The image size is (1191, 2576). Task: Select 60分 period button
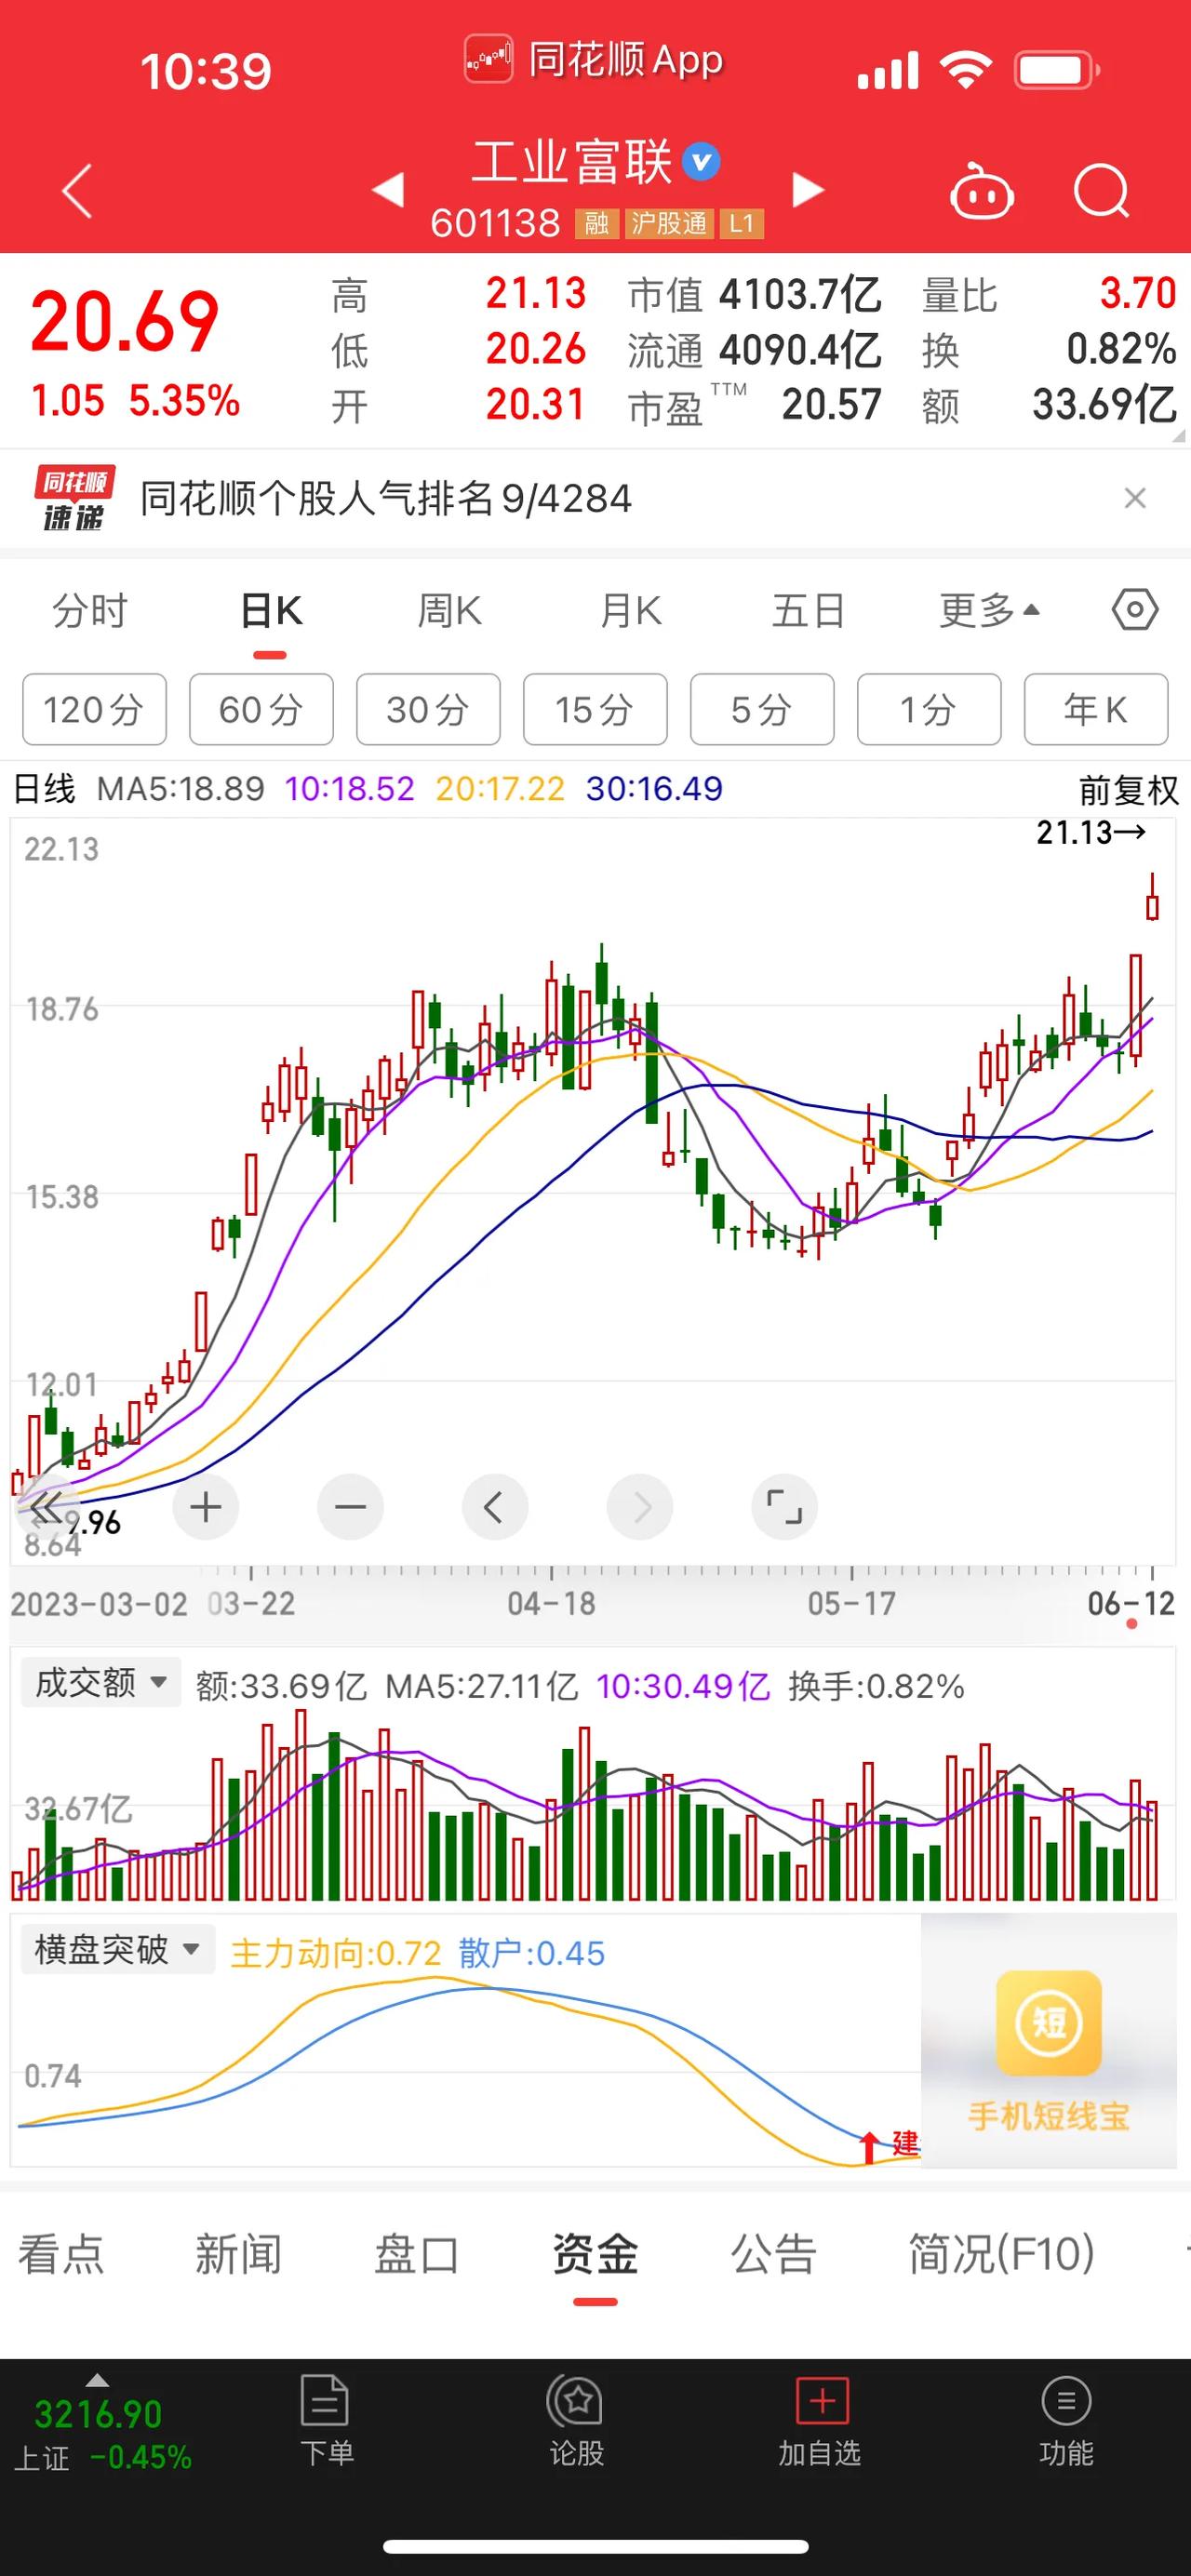point(261,709)
